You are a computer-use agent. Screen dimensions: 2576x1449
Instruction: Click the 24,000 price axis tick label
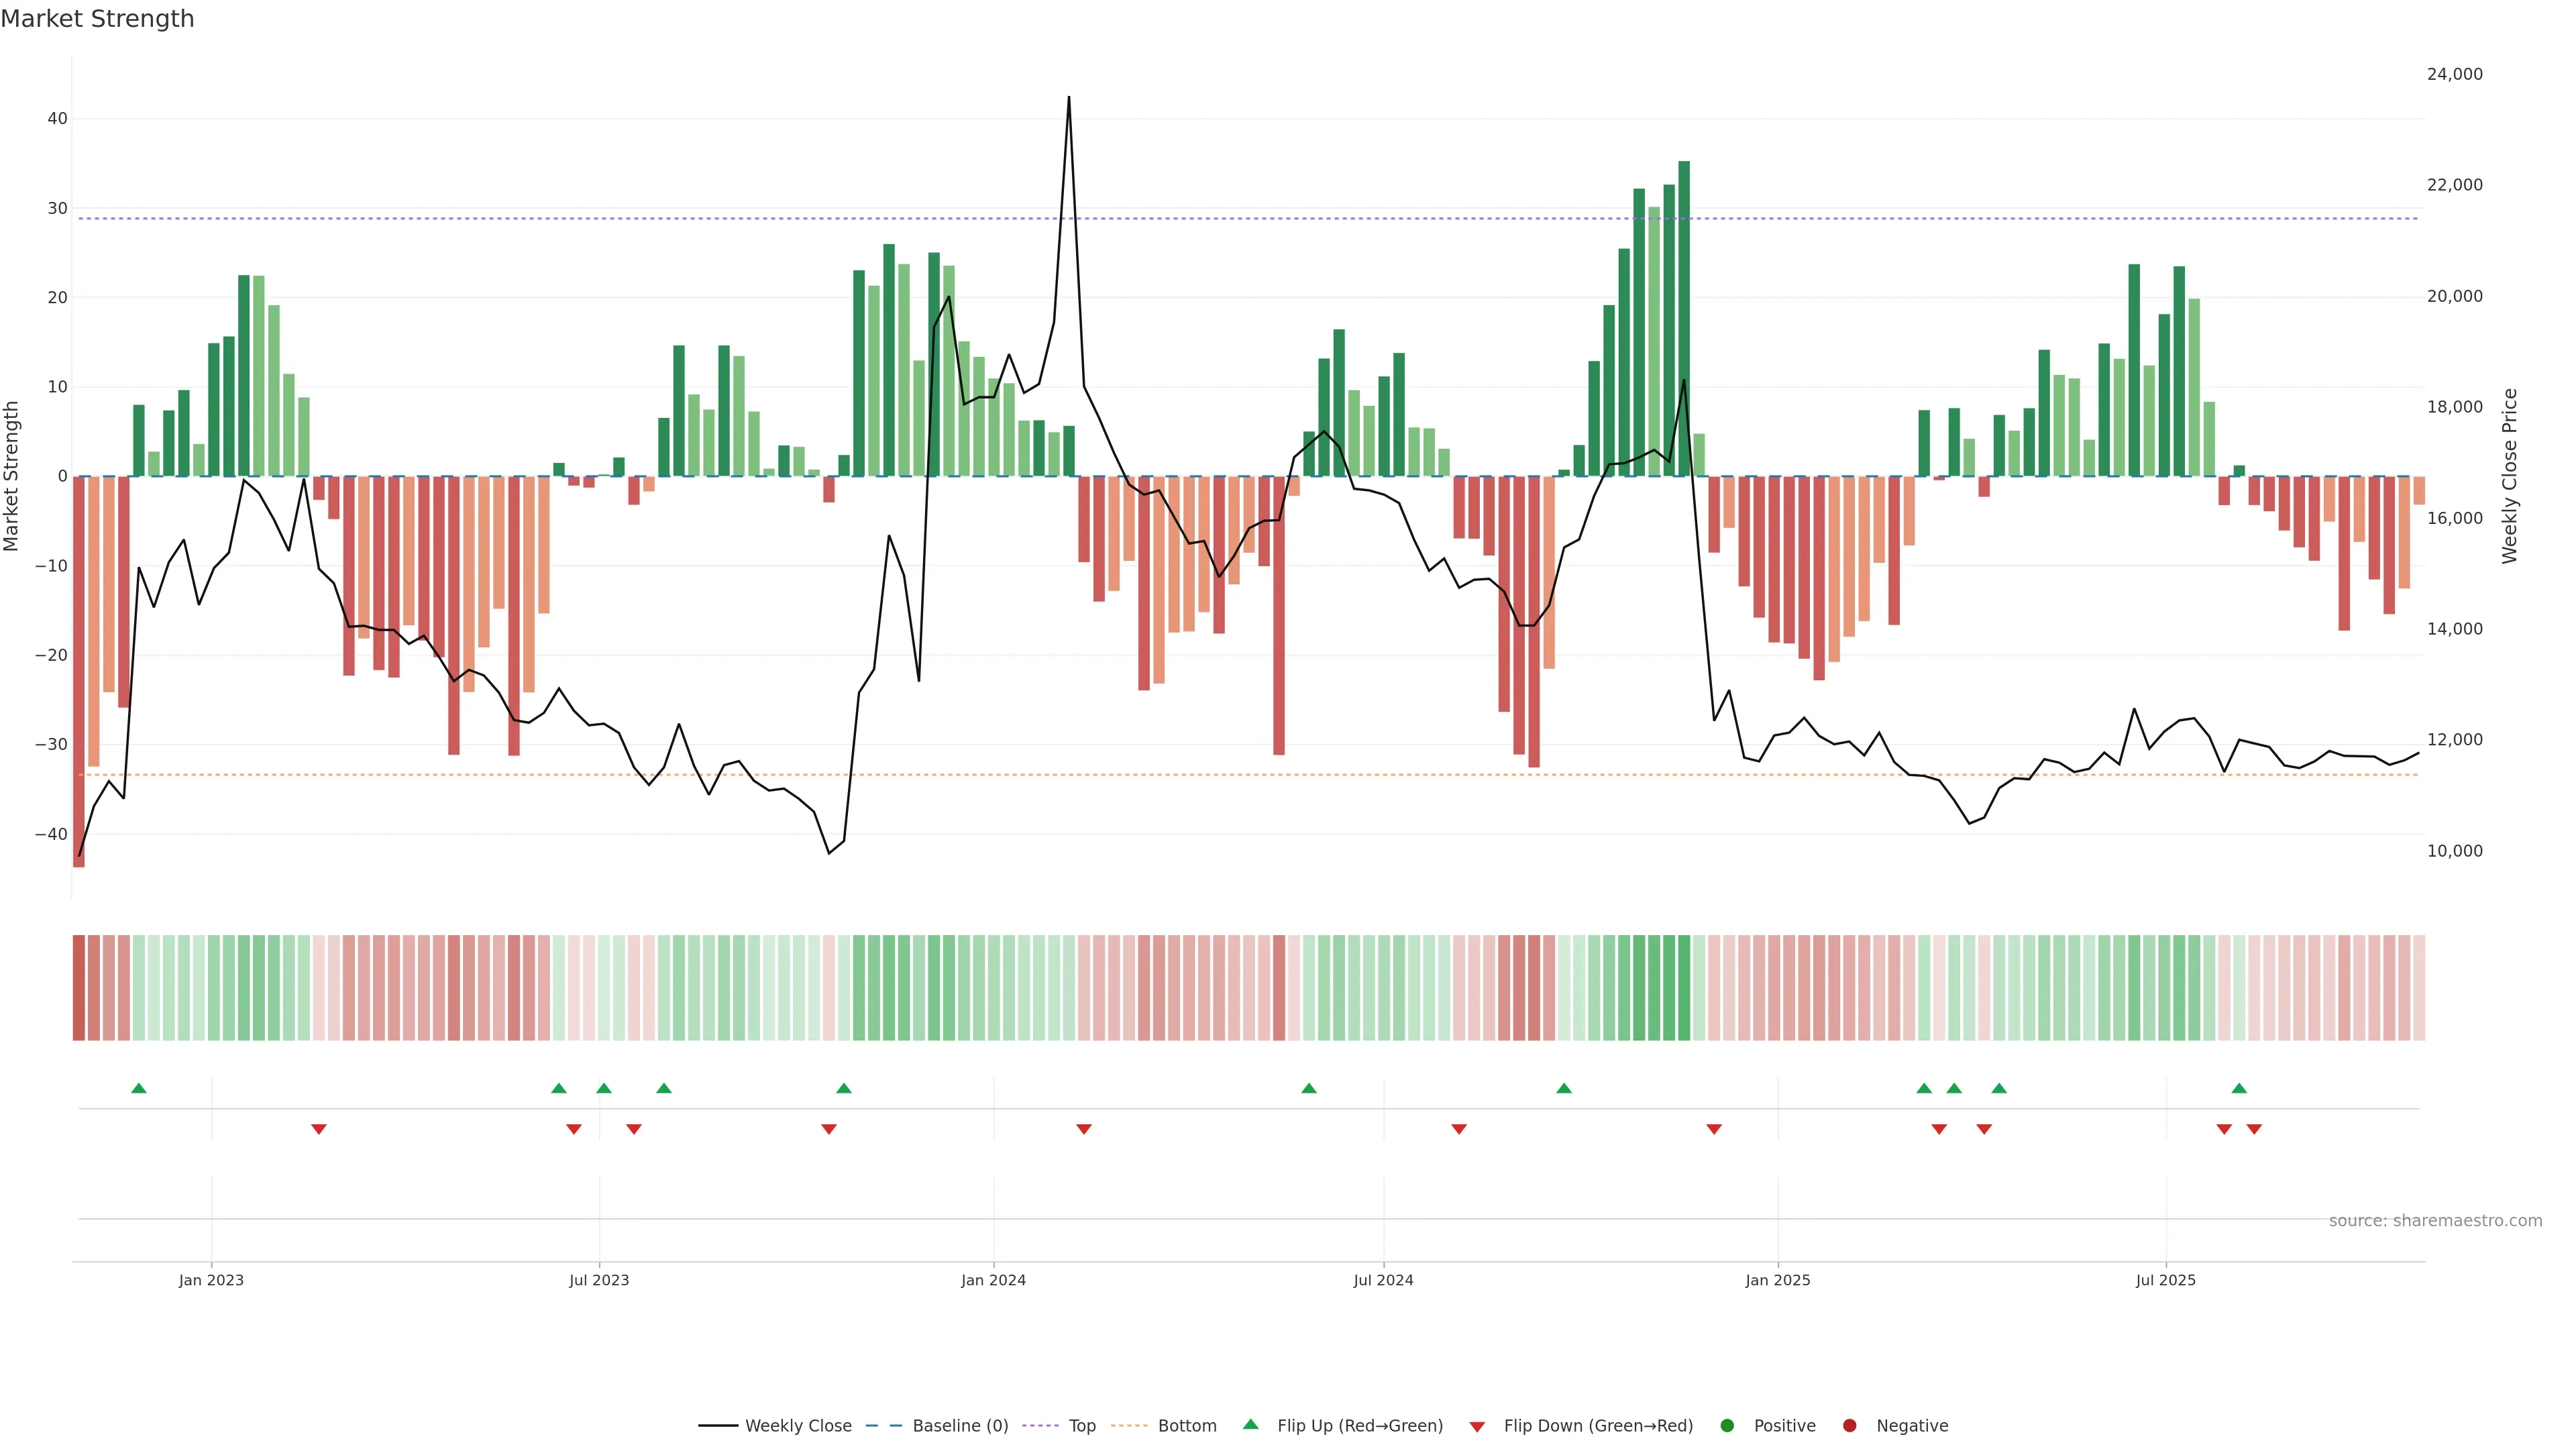point(2454,74)
